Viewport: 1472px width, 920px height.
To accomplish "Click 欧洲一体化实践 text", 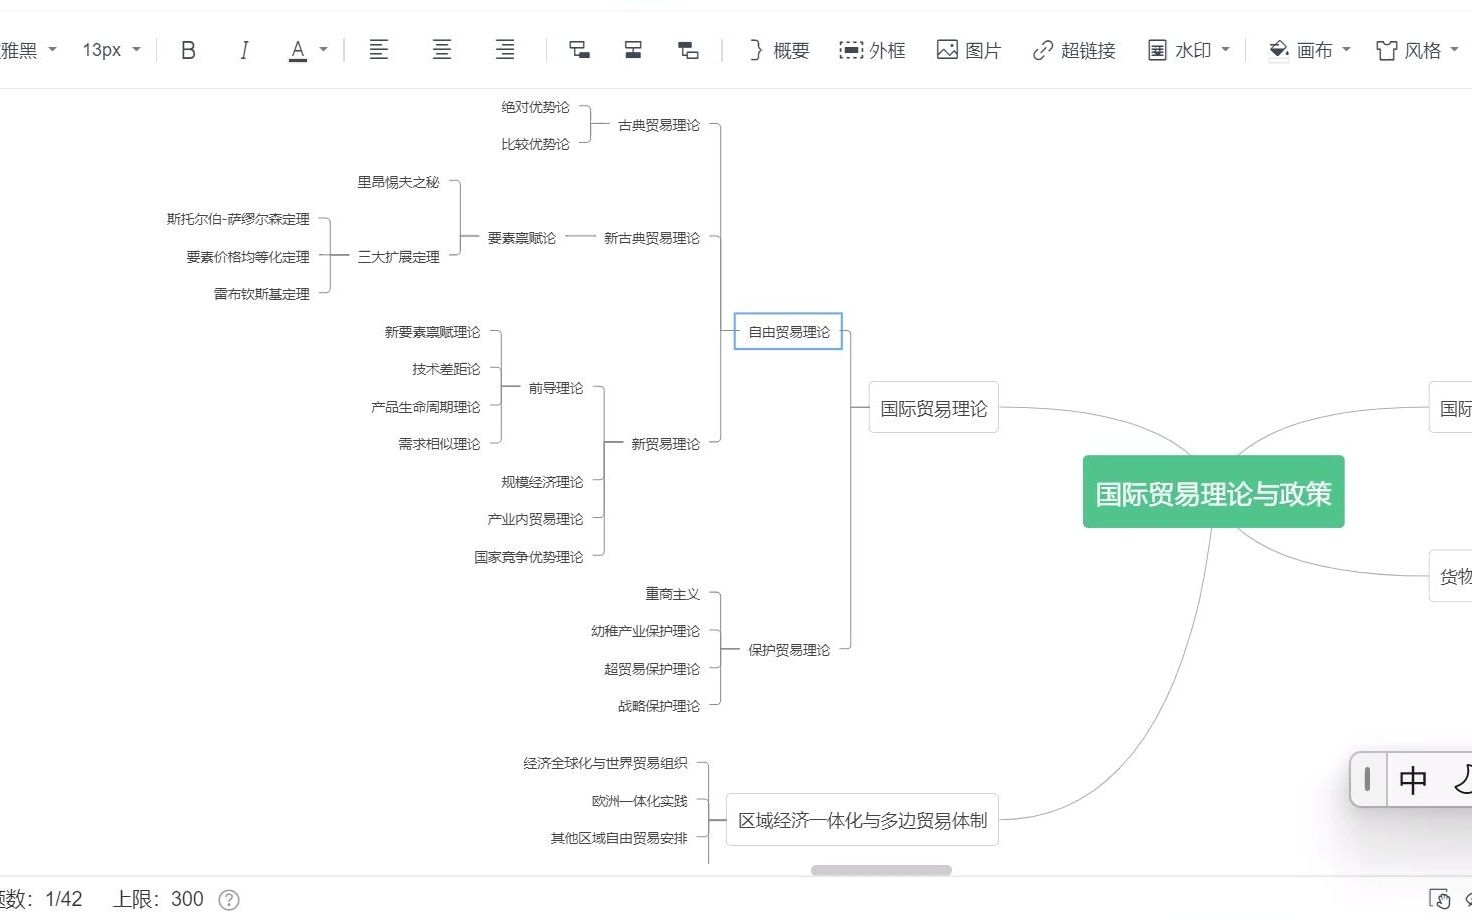I will (639, 801).
